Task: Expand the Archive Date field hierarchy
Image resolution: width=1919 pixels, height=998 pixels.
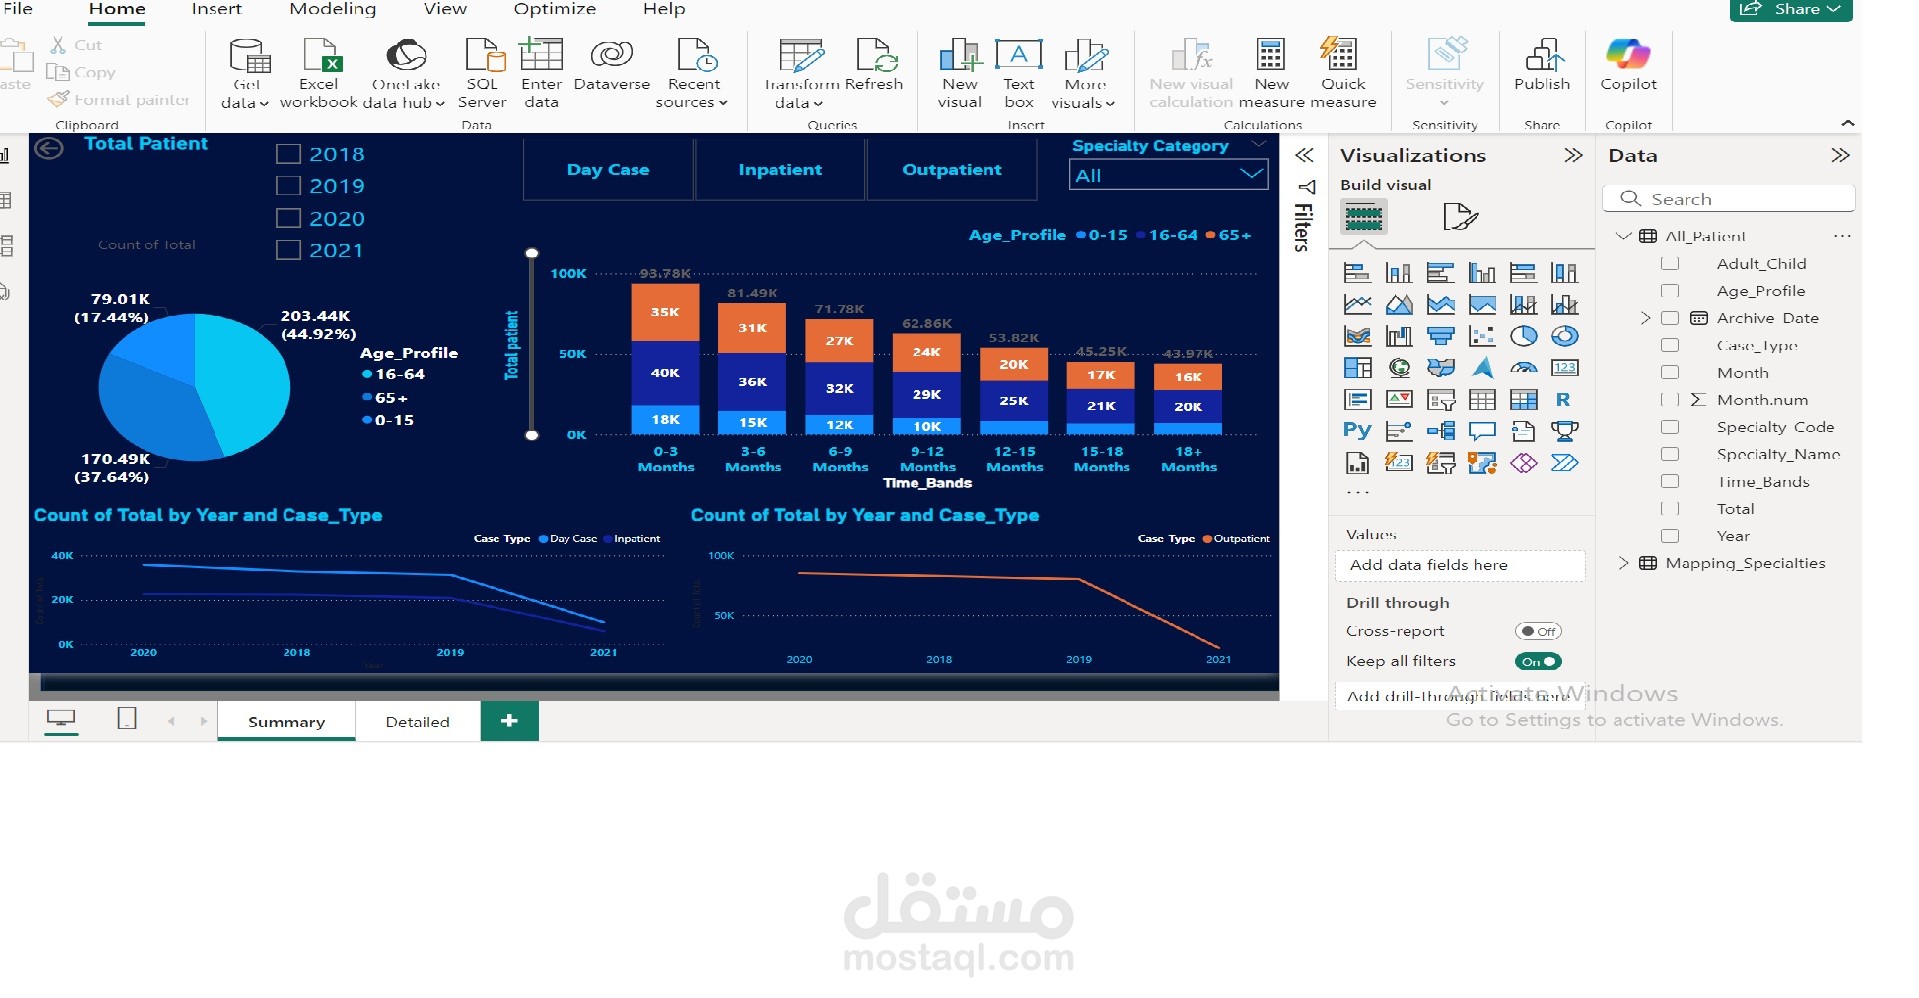Action: [1645, 318]
